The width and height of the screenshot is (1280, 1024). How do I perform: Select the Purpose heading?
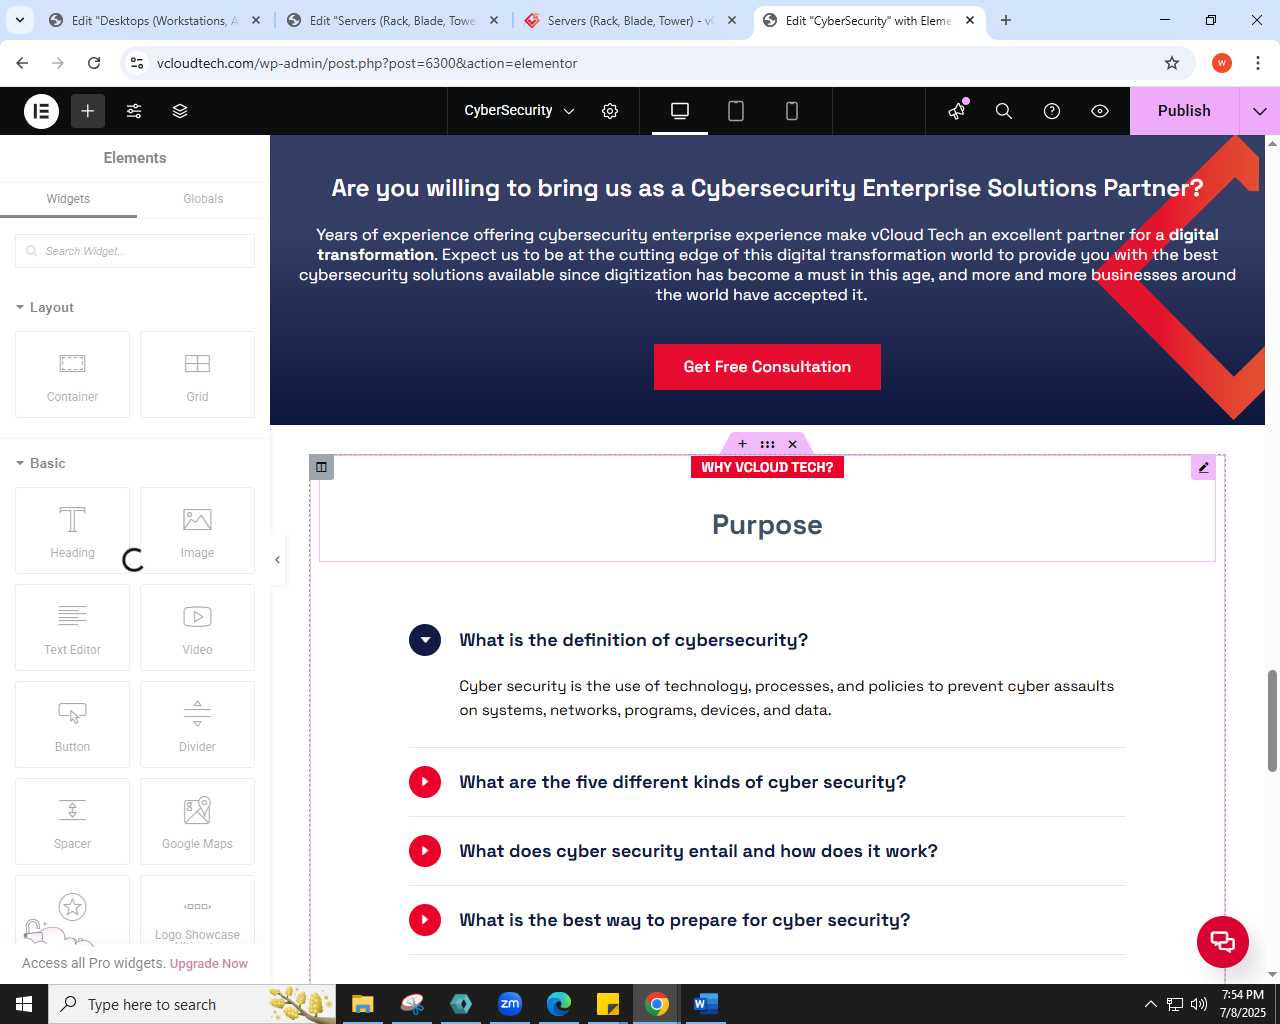(x=767, y=525)
